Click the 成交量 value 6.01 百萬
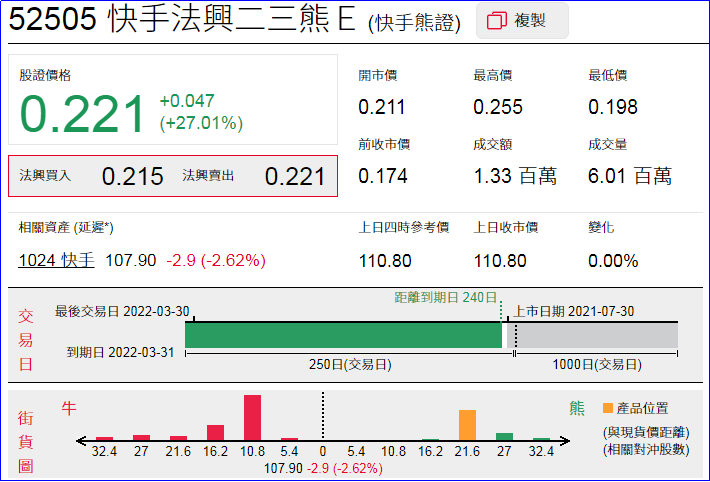This screenshot has height=482, width=710. coord(629,176)
